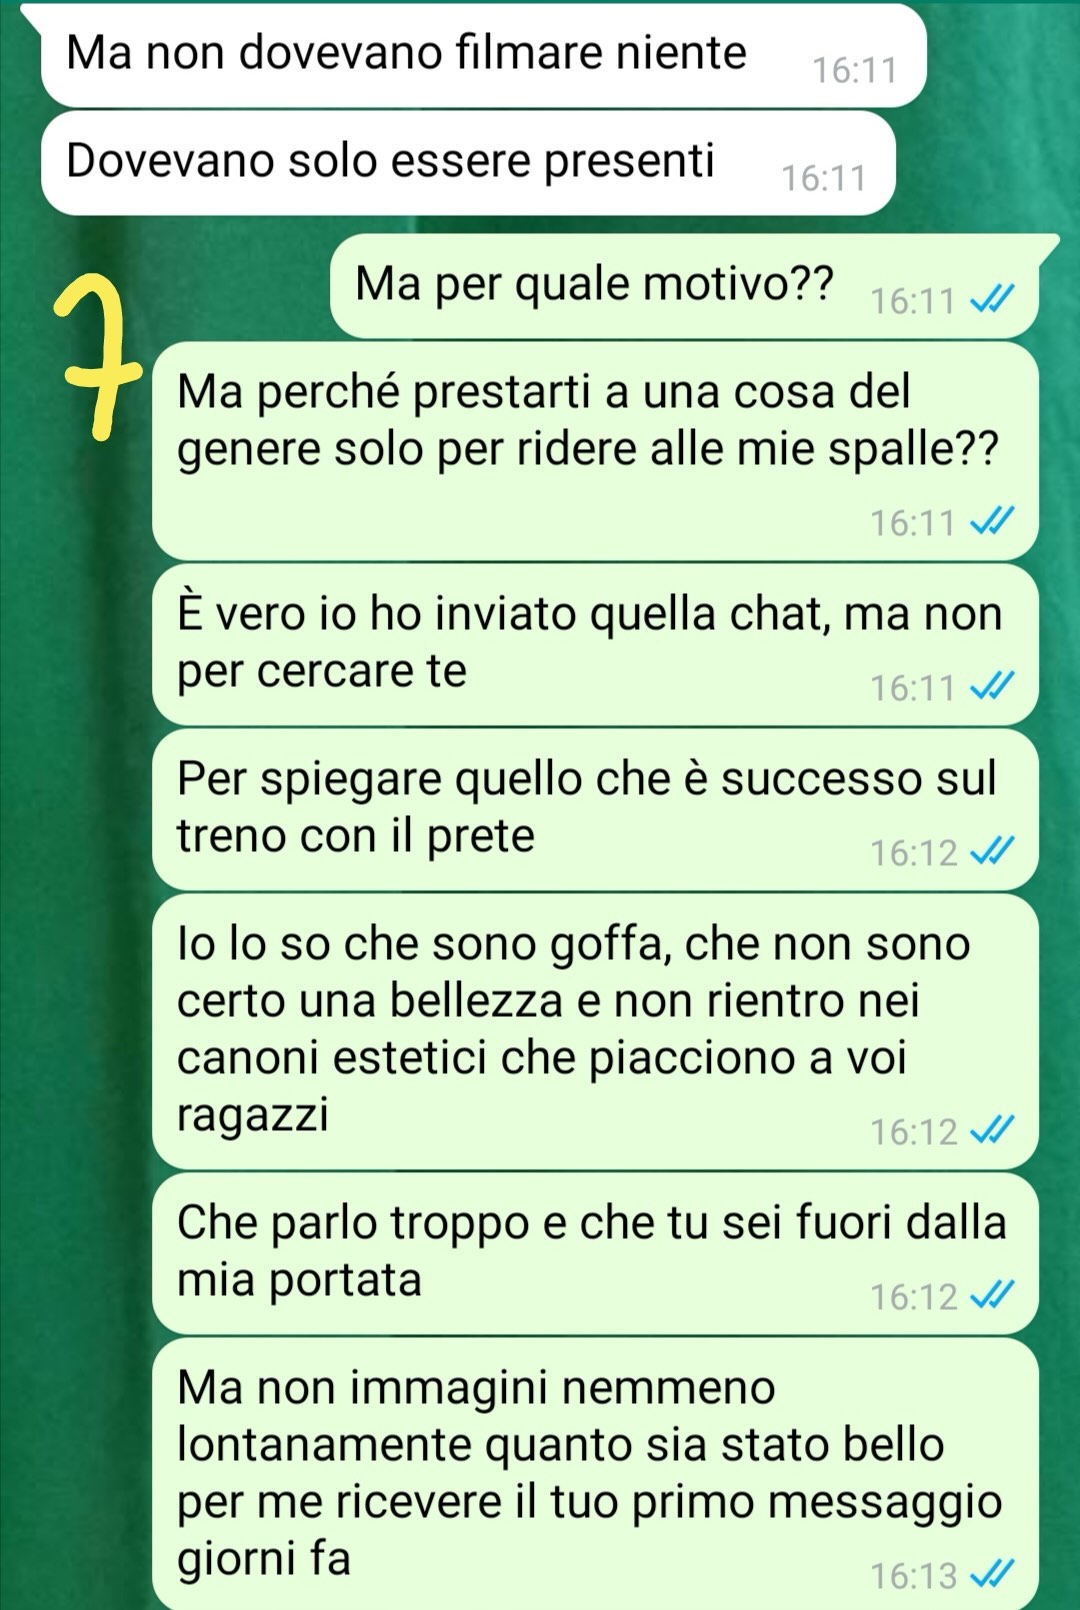This screenshot has width=1080, height=1610.
Task: Click the read-receipt ticks beside 'ragazzi'
Action: 993,1131
